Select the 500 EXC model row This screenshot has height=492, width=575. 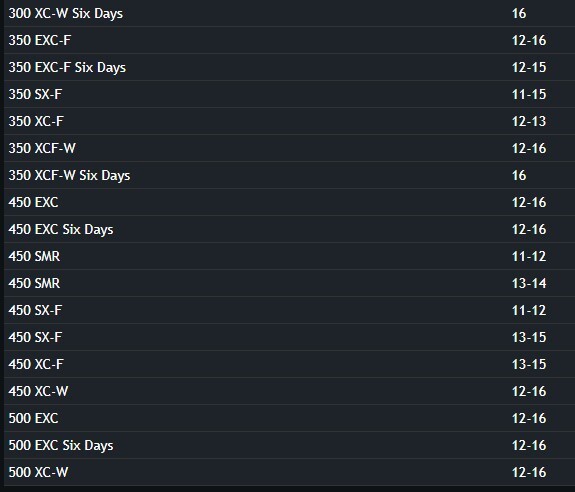tap(289, 418)
